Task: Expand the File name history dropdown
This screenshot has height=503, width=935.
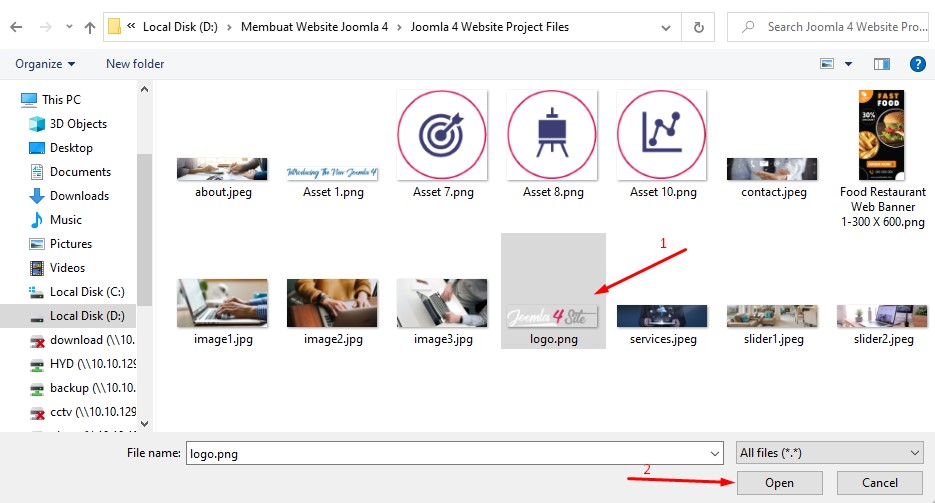Action: 714,454
